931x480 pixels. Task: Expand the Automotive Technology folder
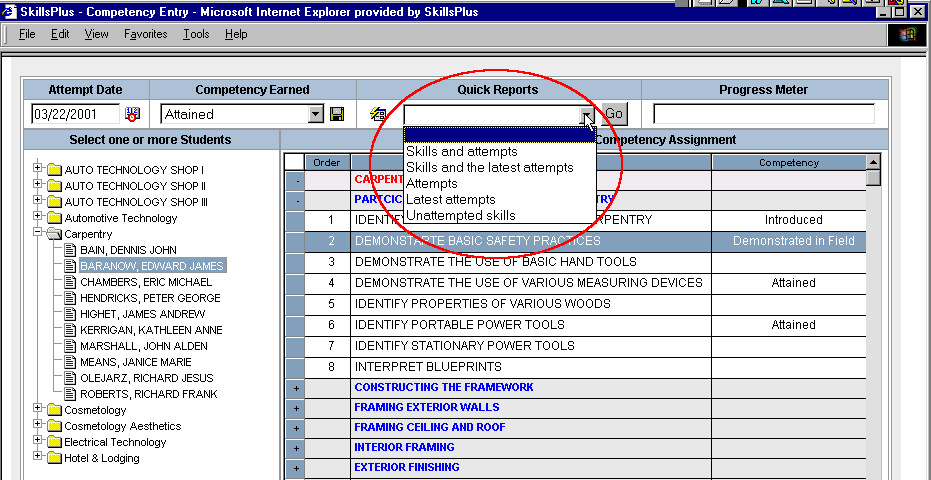click(x=38, y=217)
